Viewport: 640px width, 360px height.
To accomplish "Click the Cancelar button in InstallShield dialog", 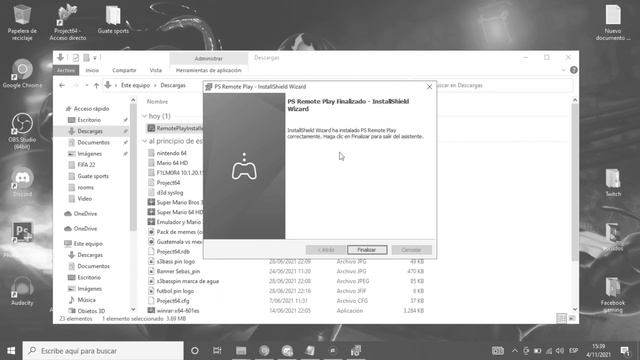I will pyautogui.click(x=411, y=250).
